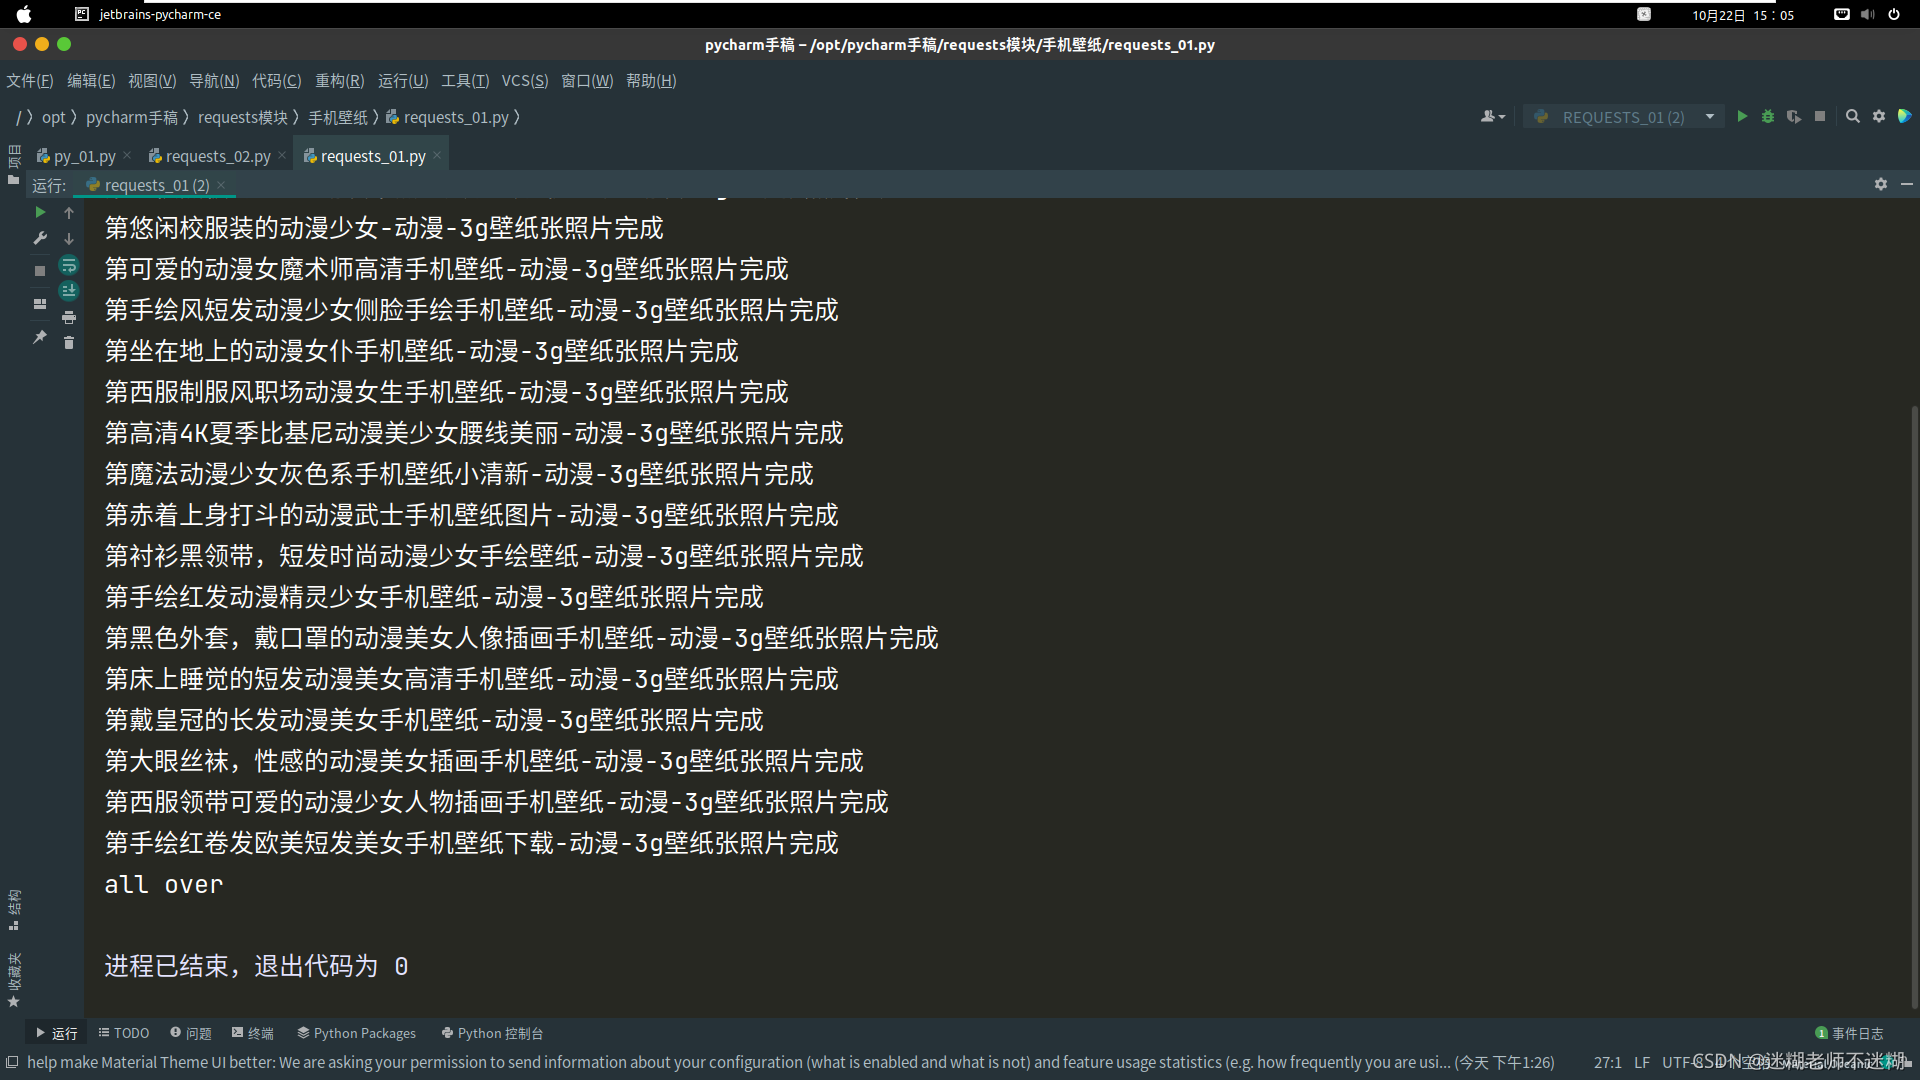Click the print icon in run panel
The width and height of the screenshot is (1920, 1080).
click(69, 317)
